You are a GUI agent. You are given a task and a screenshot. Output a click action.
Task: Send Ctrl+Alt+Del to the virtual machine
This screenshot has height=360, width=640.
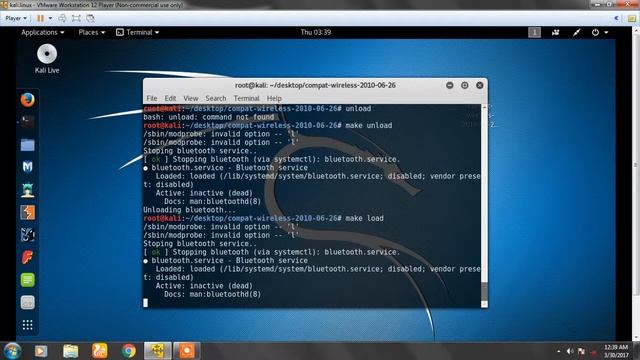[62, 18]
